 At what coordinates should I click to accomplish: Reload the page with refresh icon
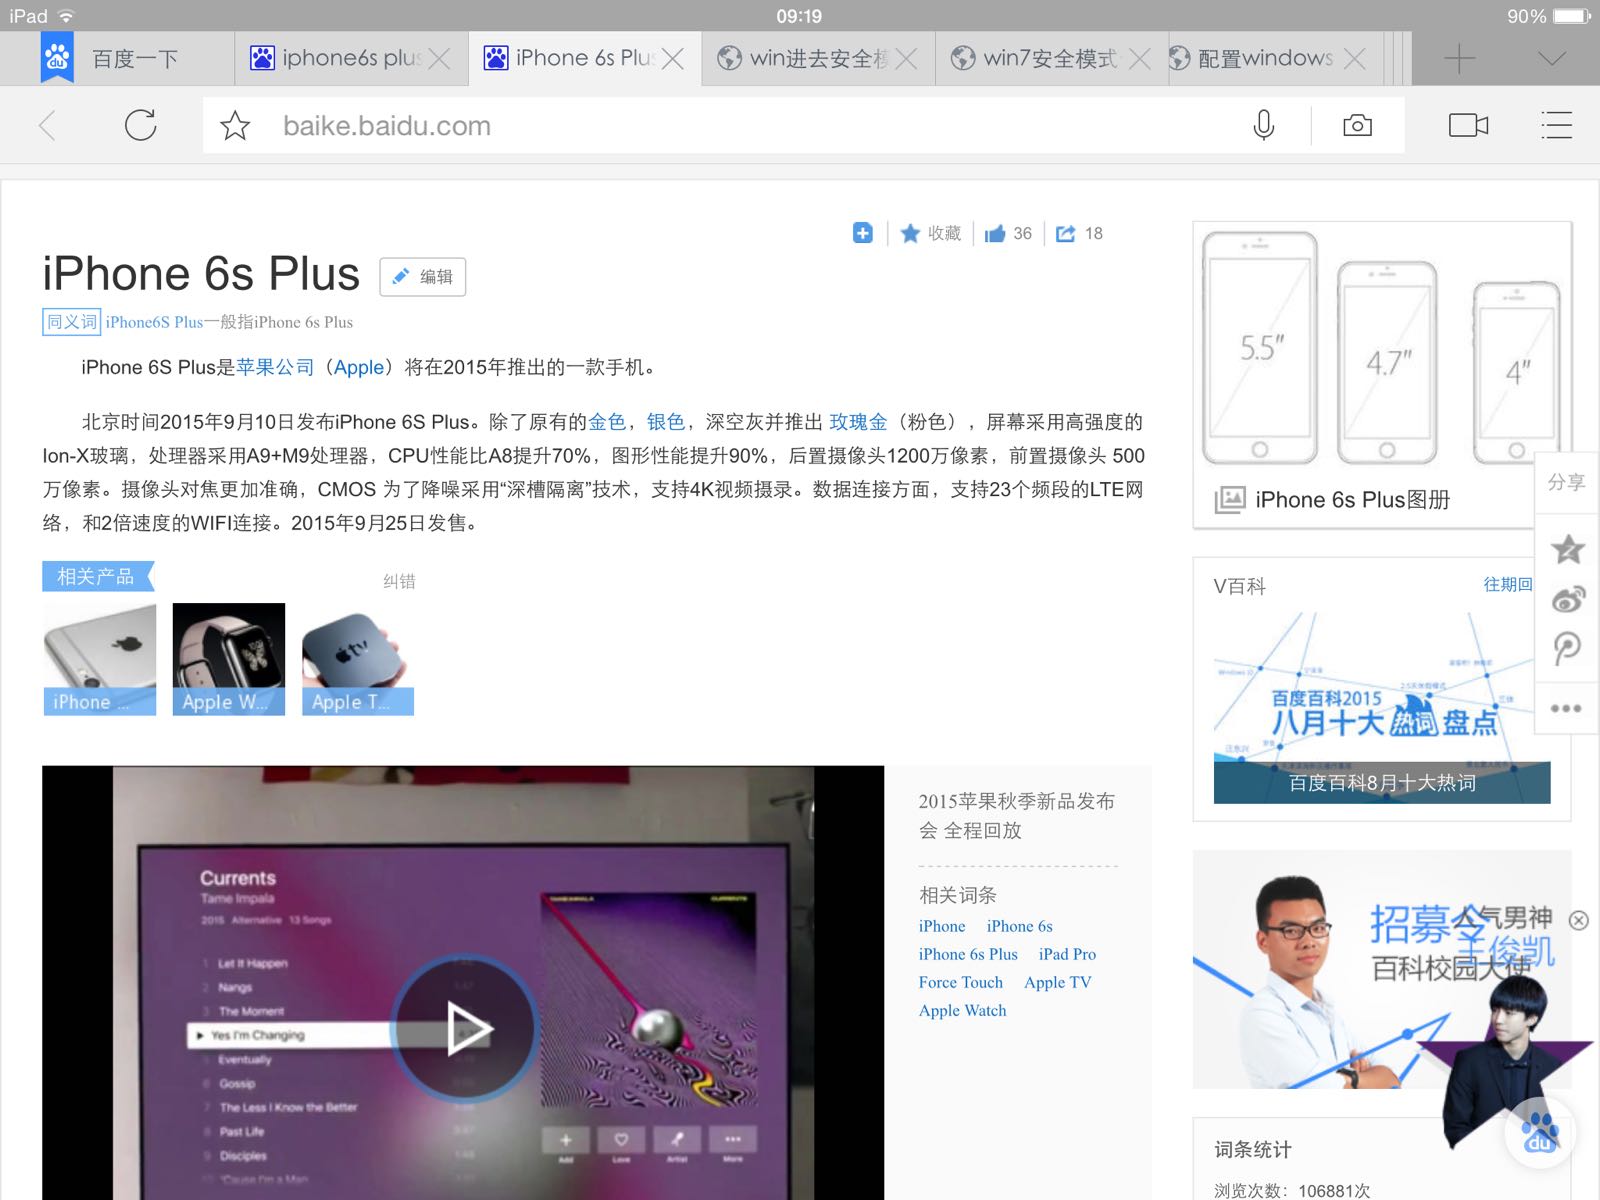[x=141, y=125]
